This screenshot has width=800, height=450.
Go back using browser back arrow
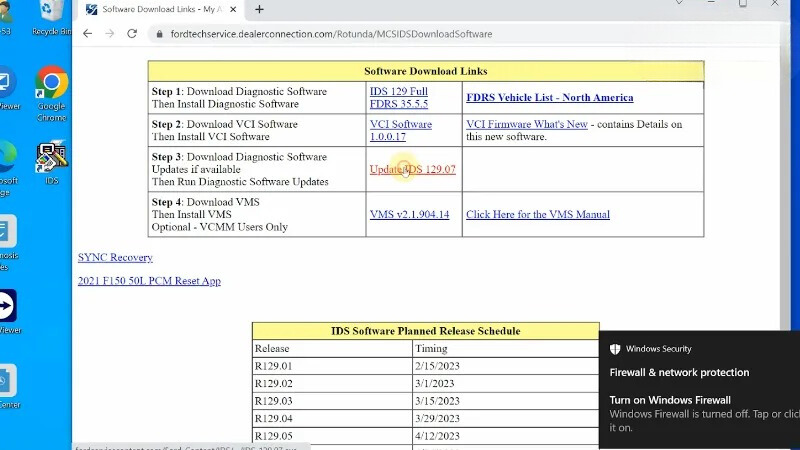coord(87,34)
